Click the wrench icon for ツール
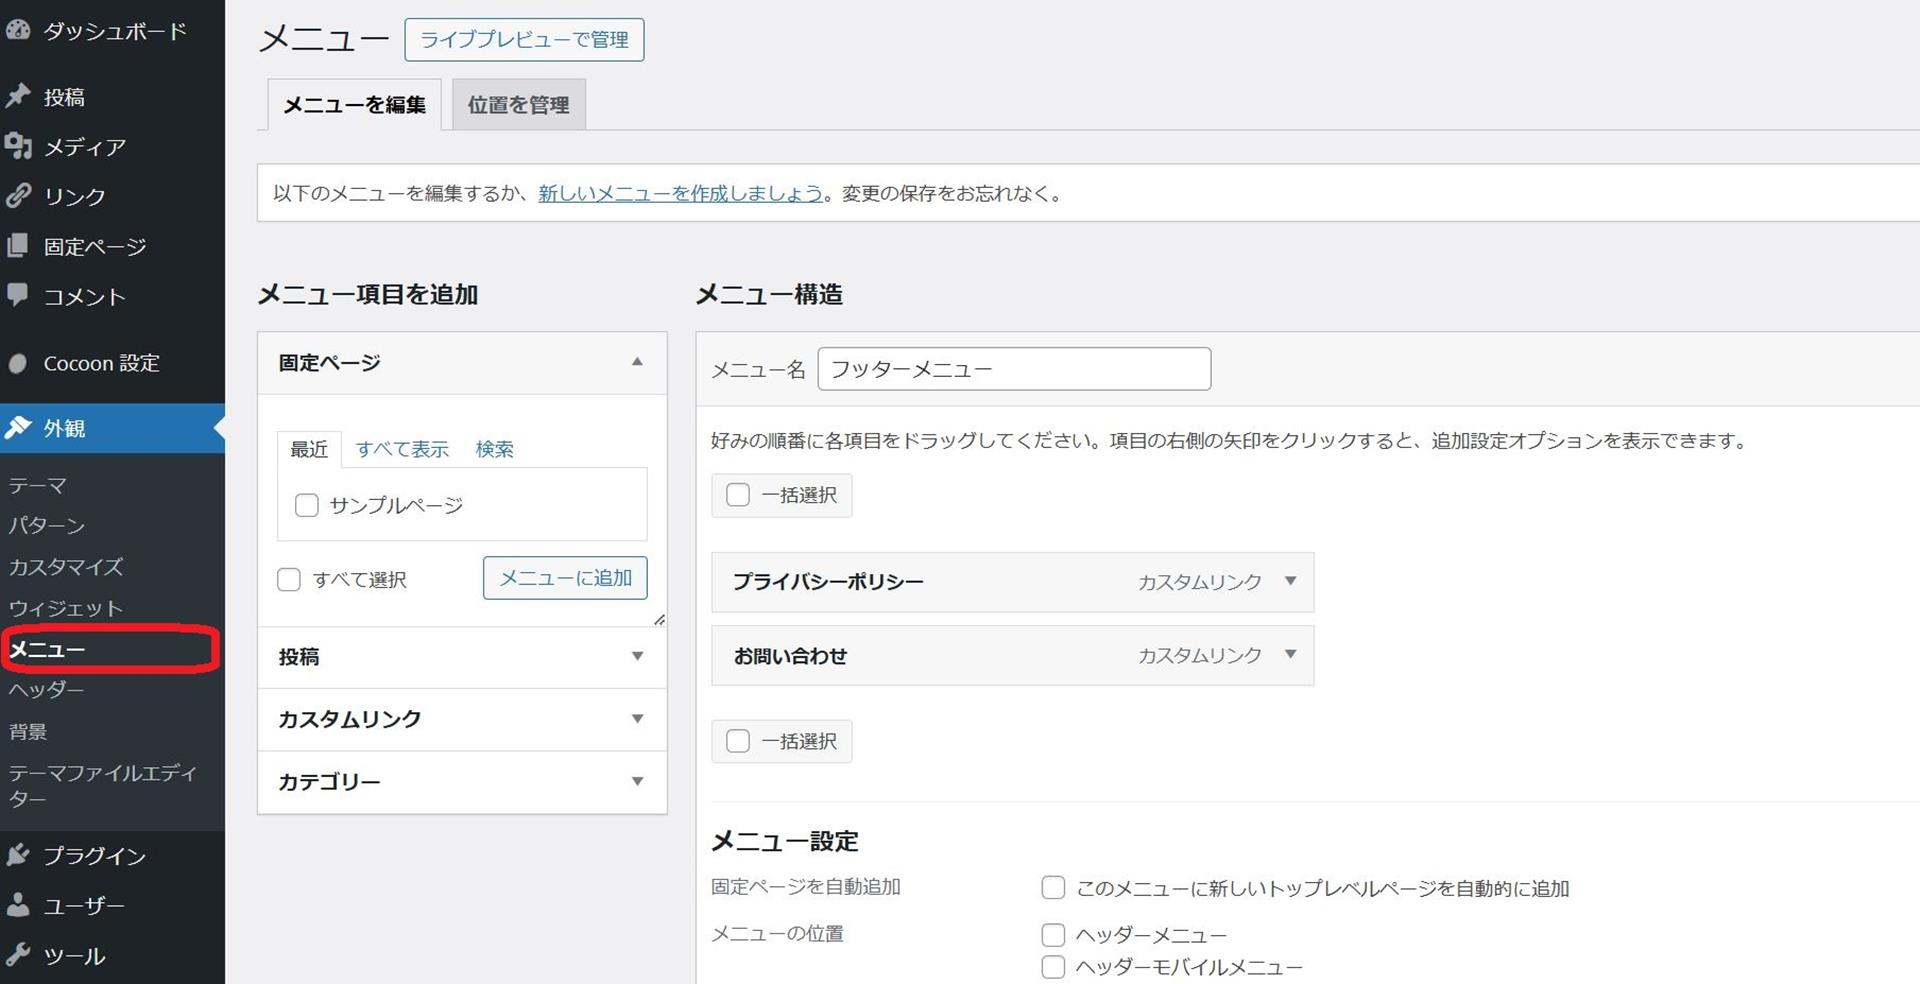1920x984 pixels. click(17, 955)
